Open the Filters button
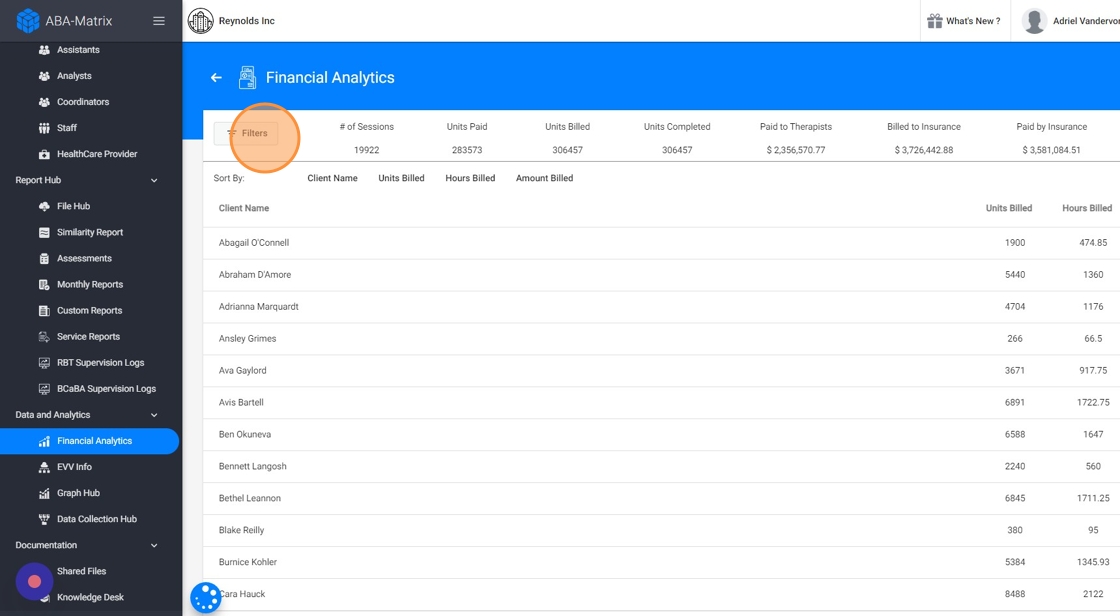1120x616 pixels. coord(246,133)
